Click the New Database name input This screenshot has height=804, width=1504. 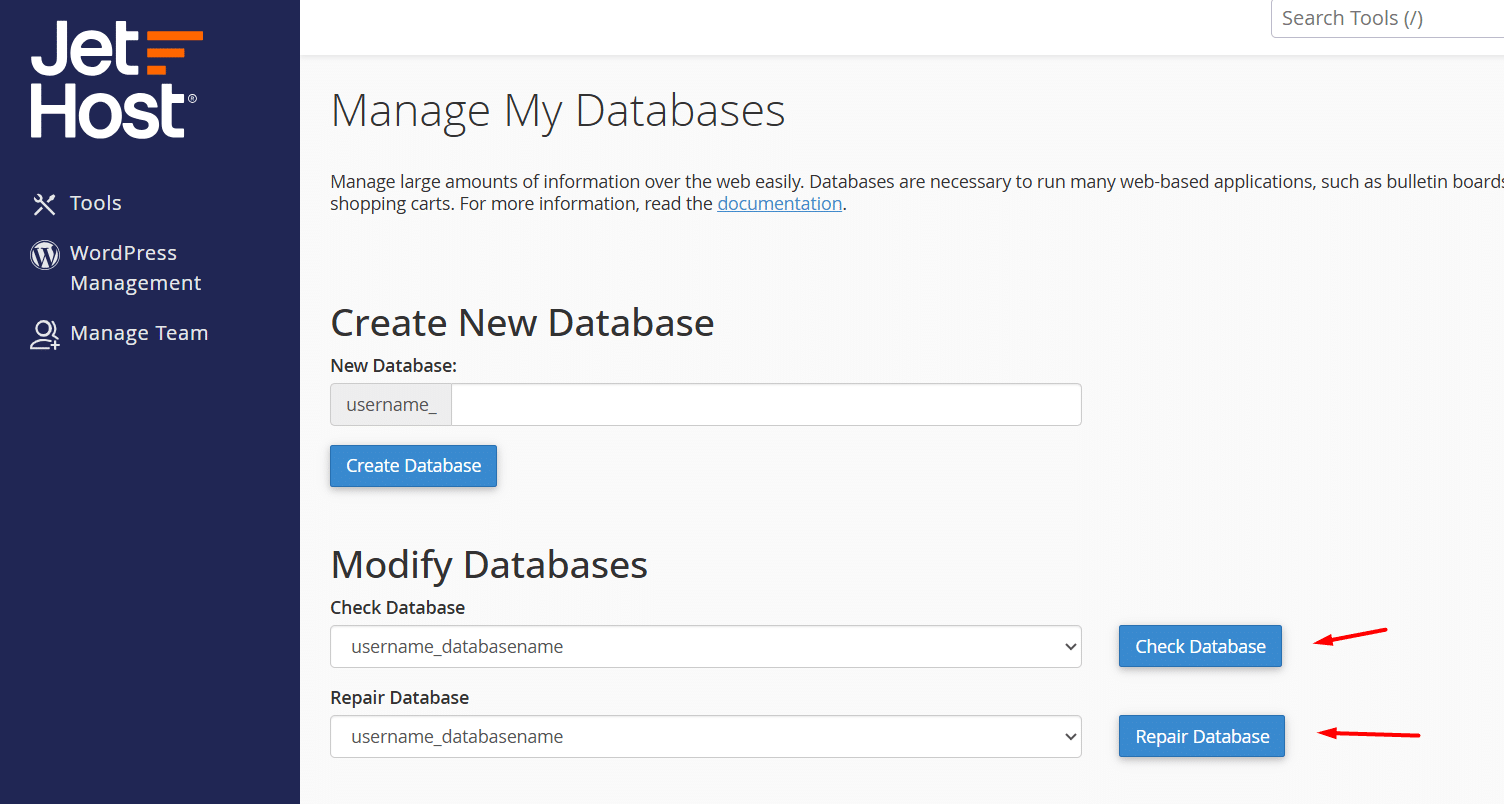(766, 405)
